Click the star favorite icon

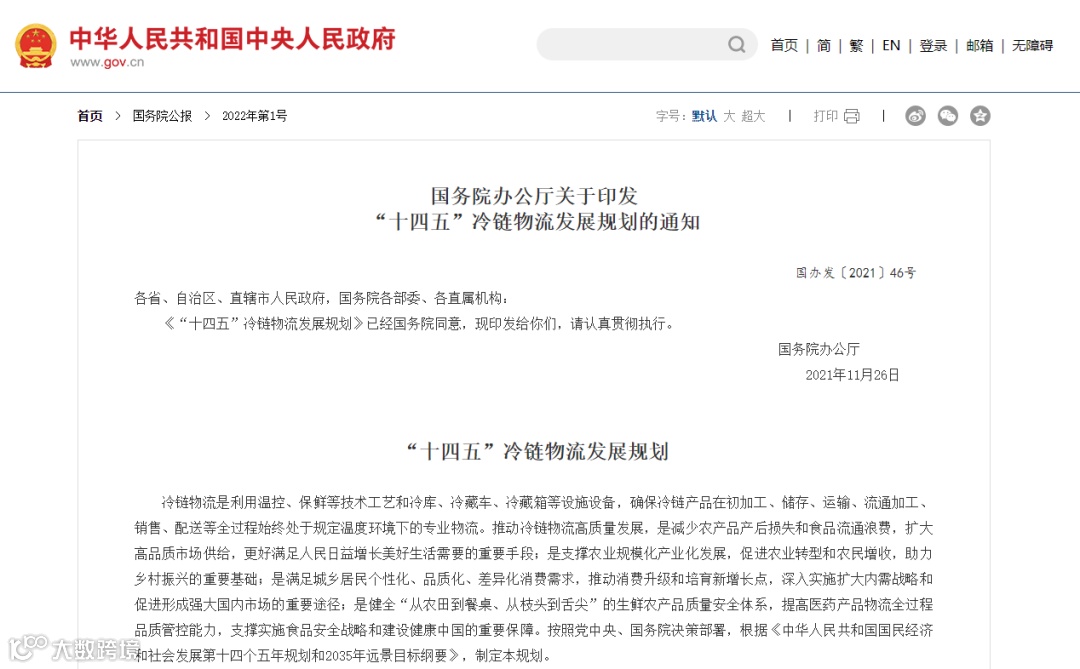click(980, 116)
